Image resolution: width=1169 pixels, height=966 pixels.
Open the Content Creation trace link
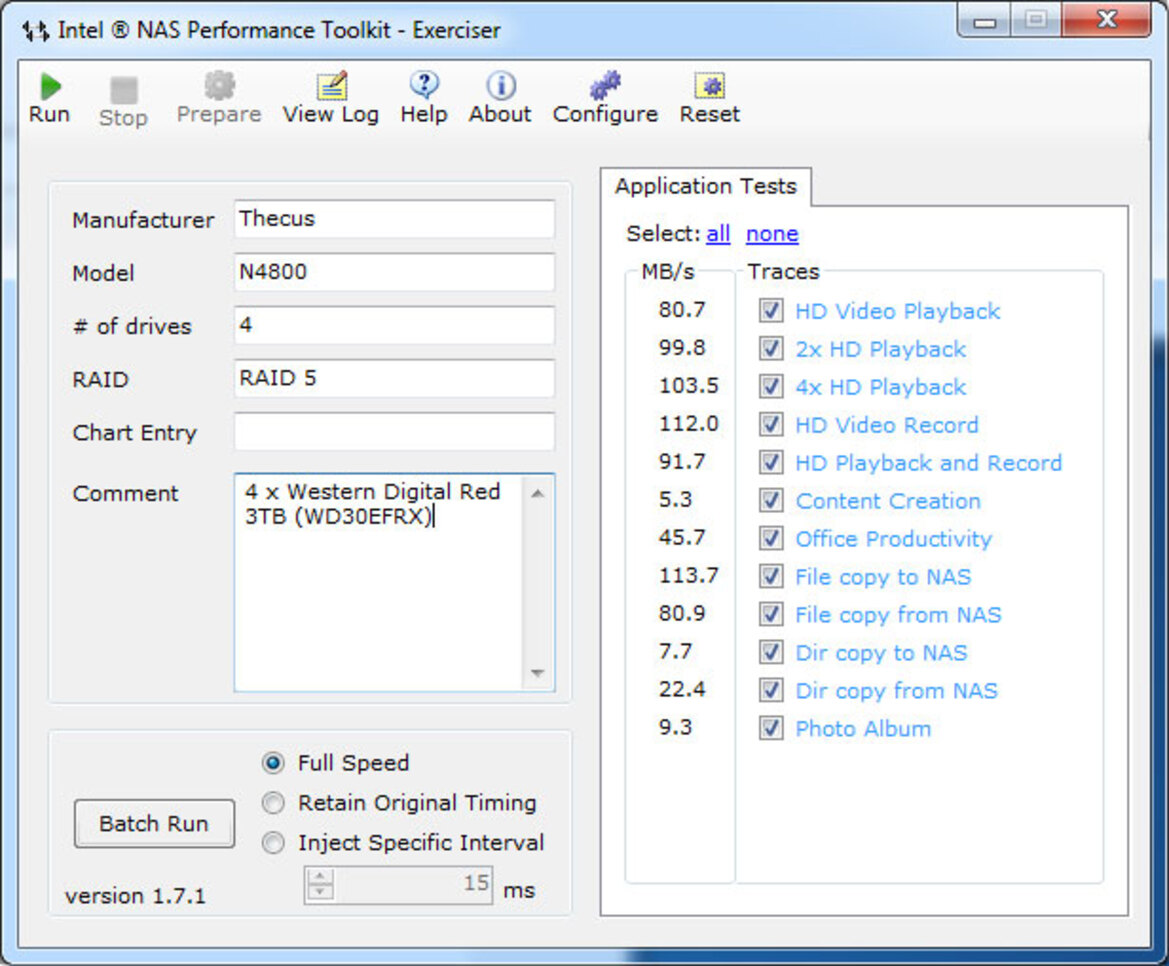[888, 501]
